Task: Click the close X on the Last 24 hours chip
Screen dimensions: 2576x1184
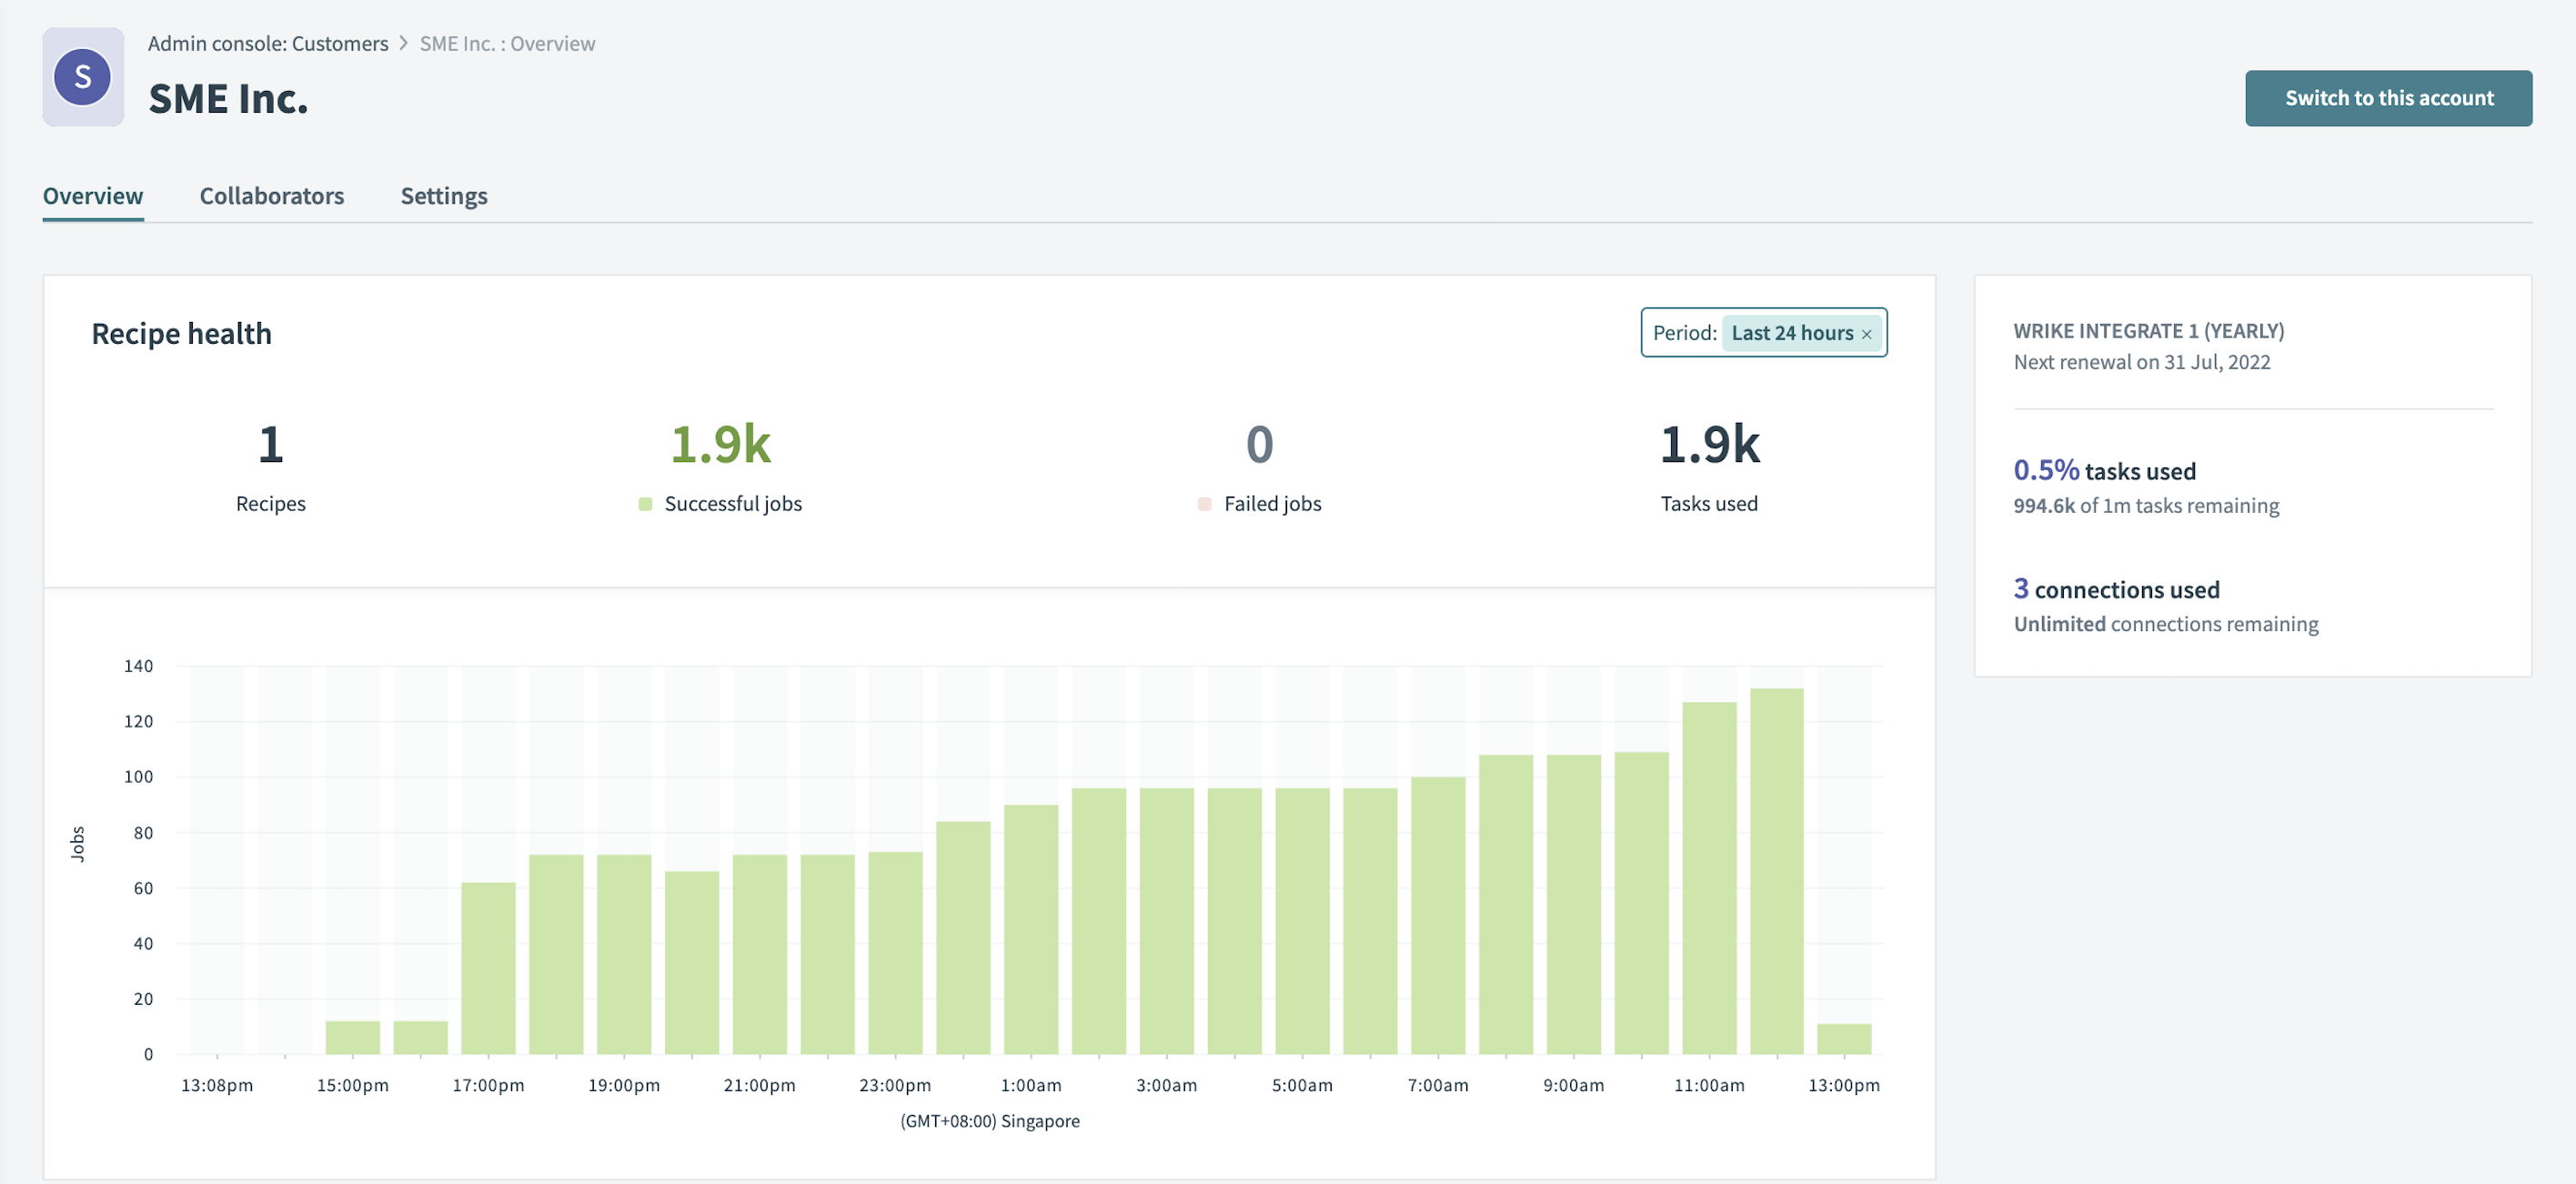Action: [x=1868, y=333]
